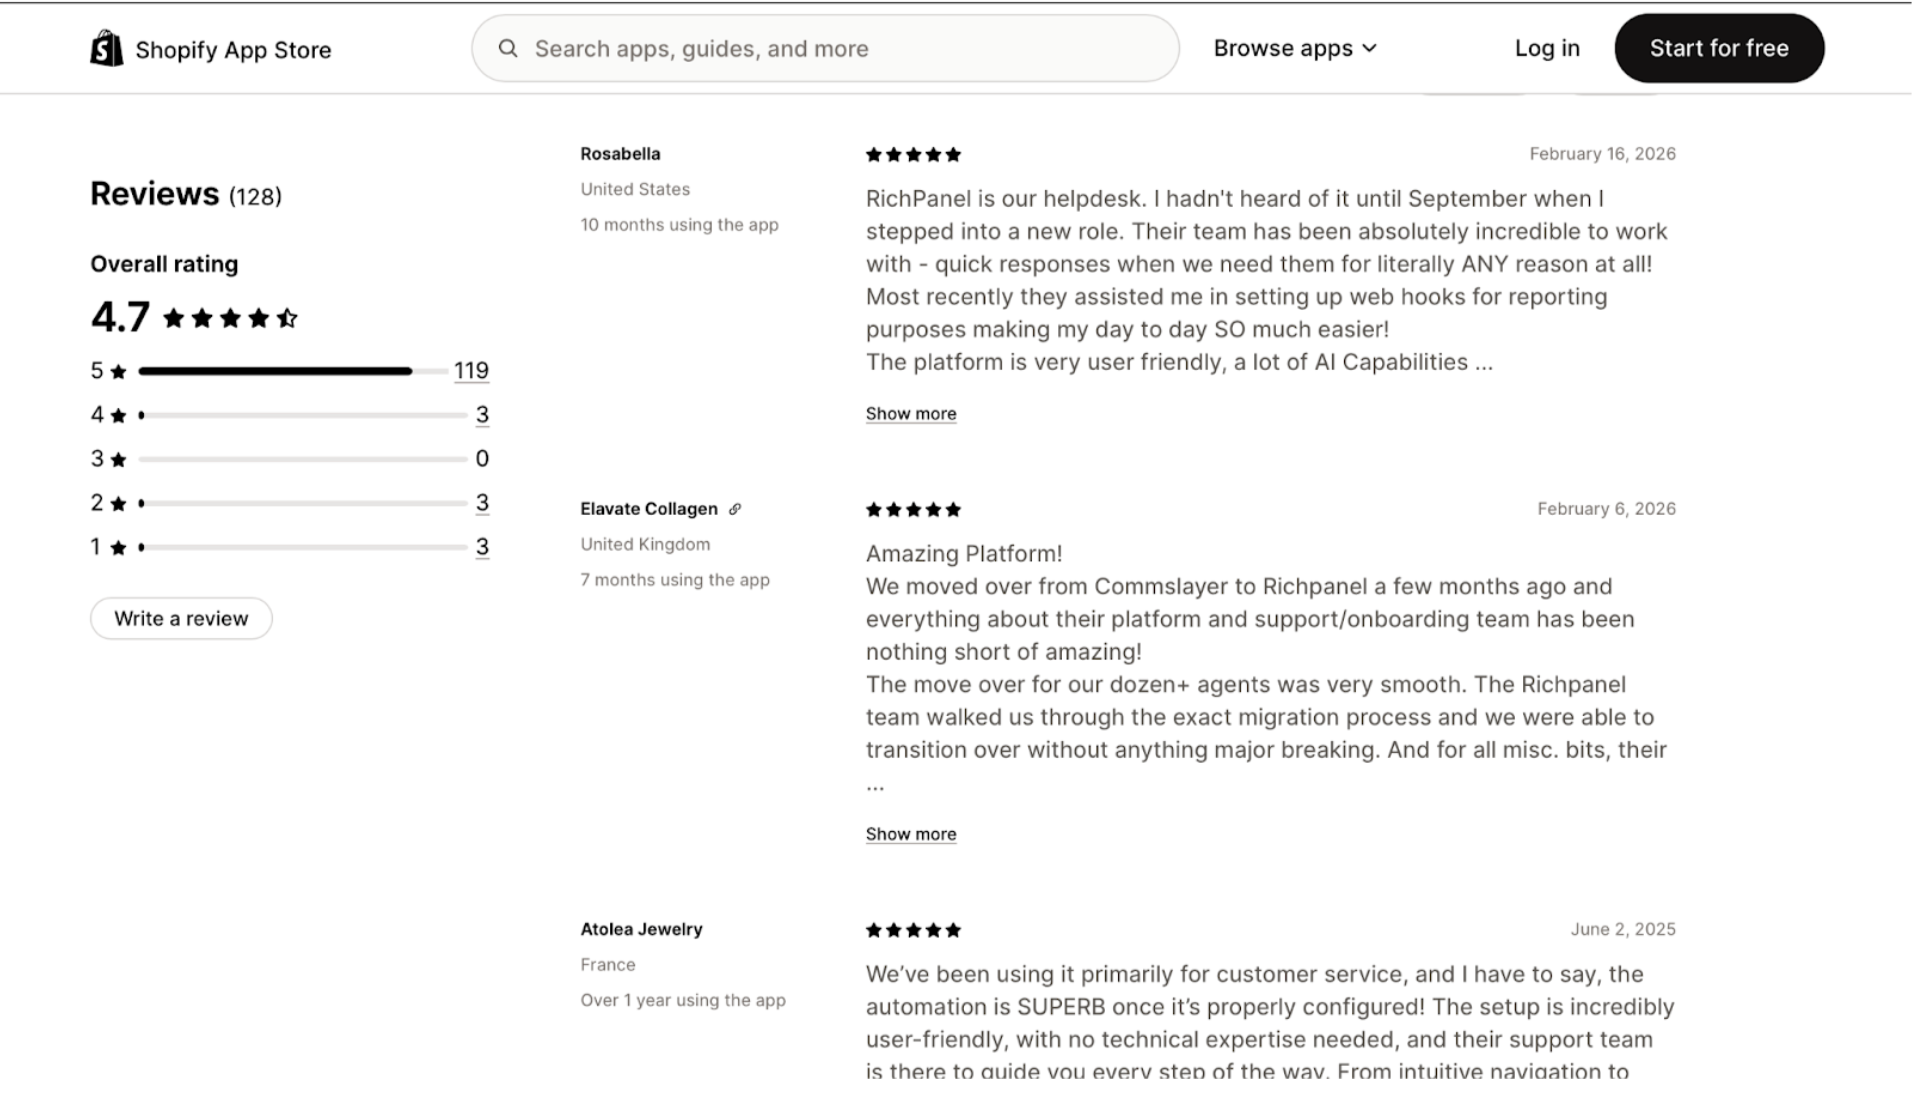Click the 5-star rating progress bar
Screen dimensions: 1916x1096
pos(292,371)
